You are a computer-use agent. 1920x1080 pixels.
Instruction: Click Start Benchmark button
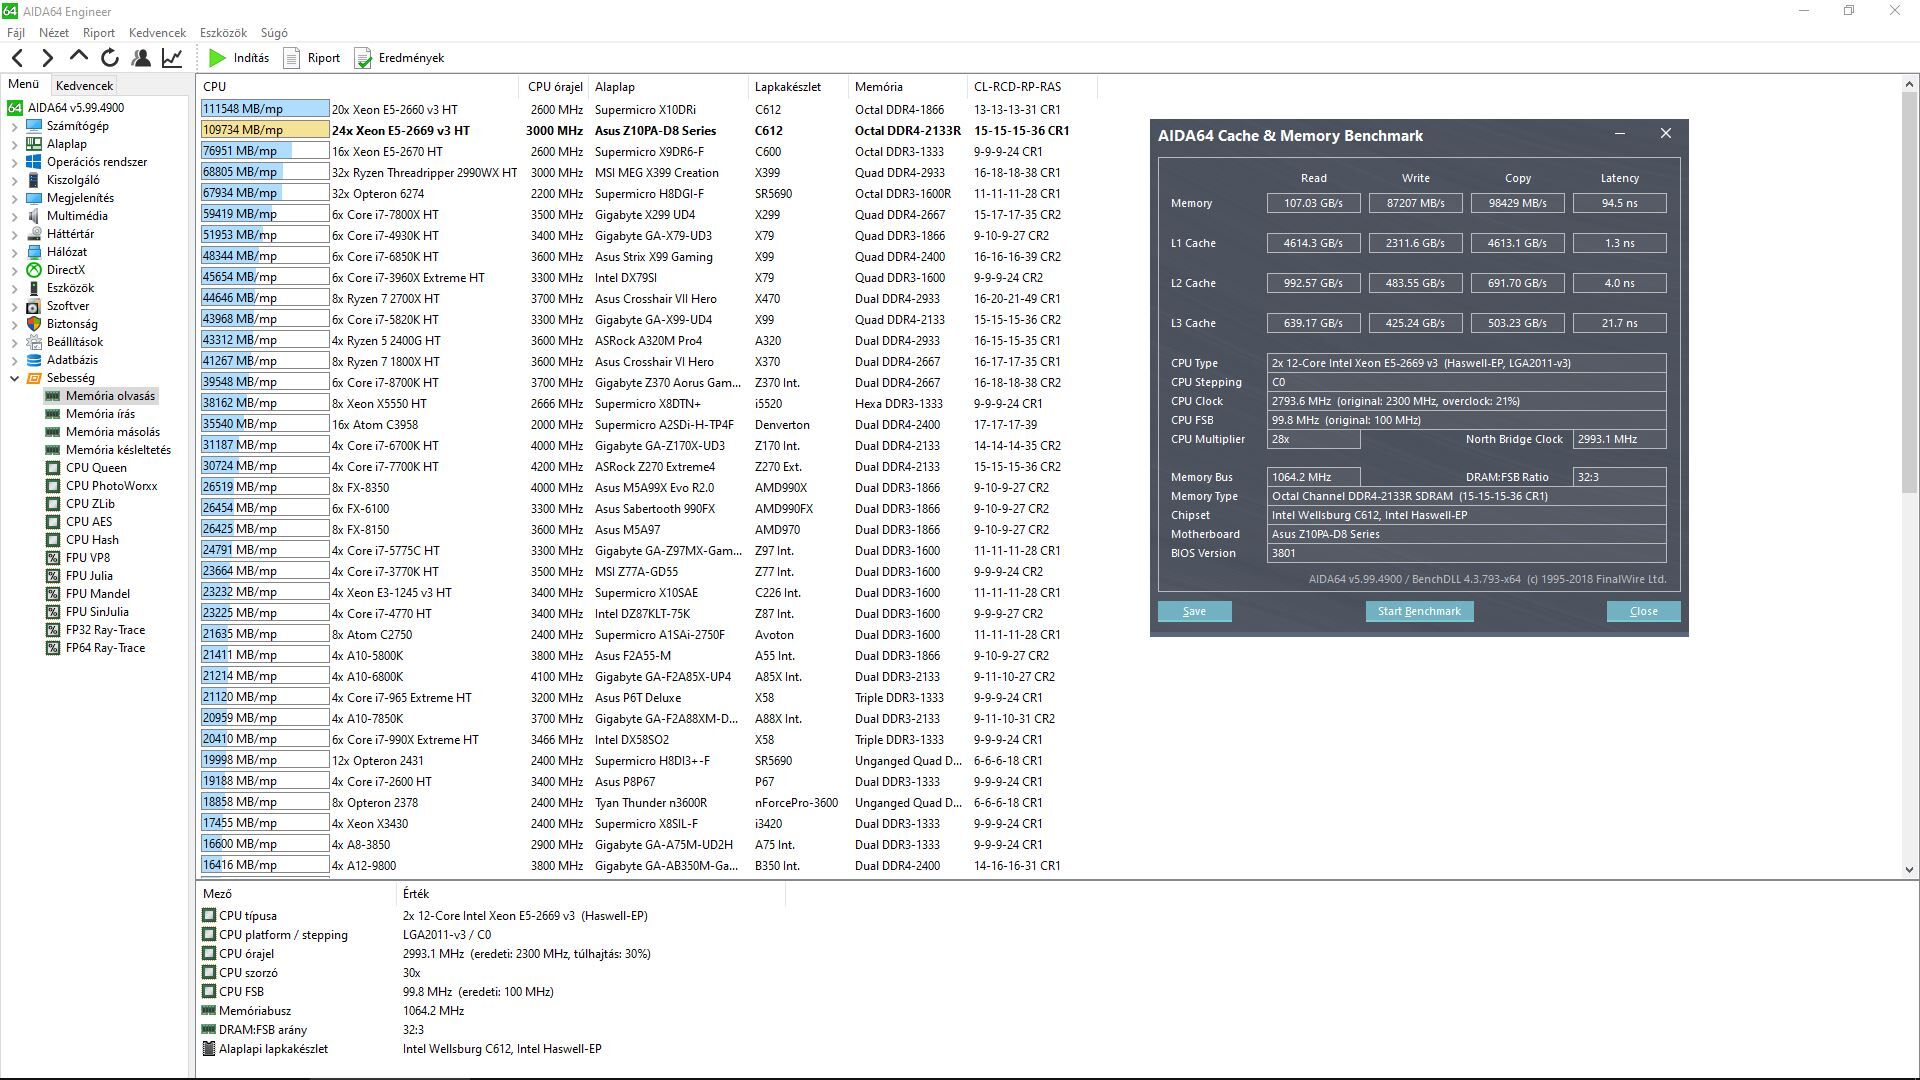click(1418, 611)
